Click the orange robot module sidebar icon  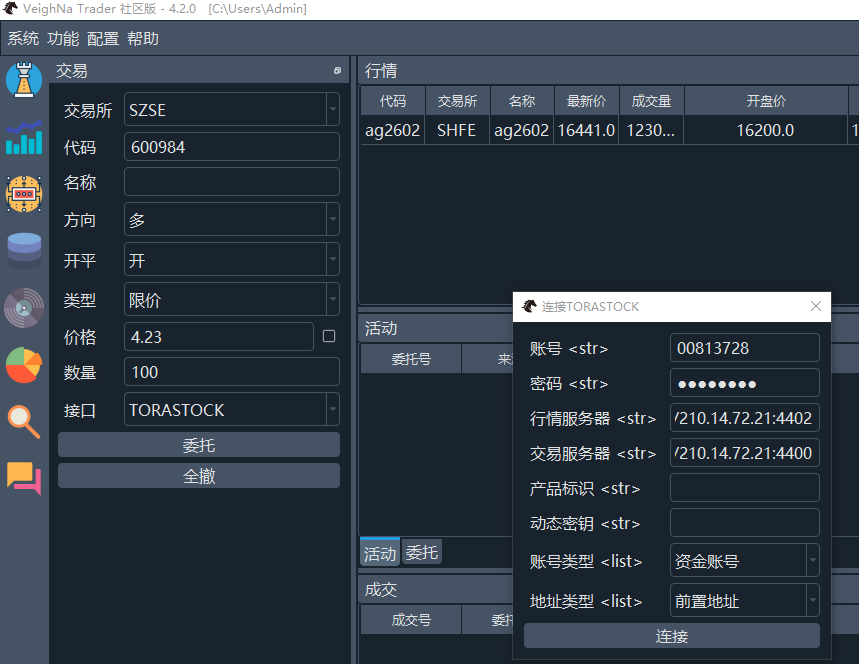[24, 193]
